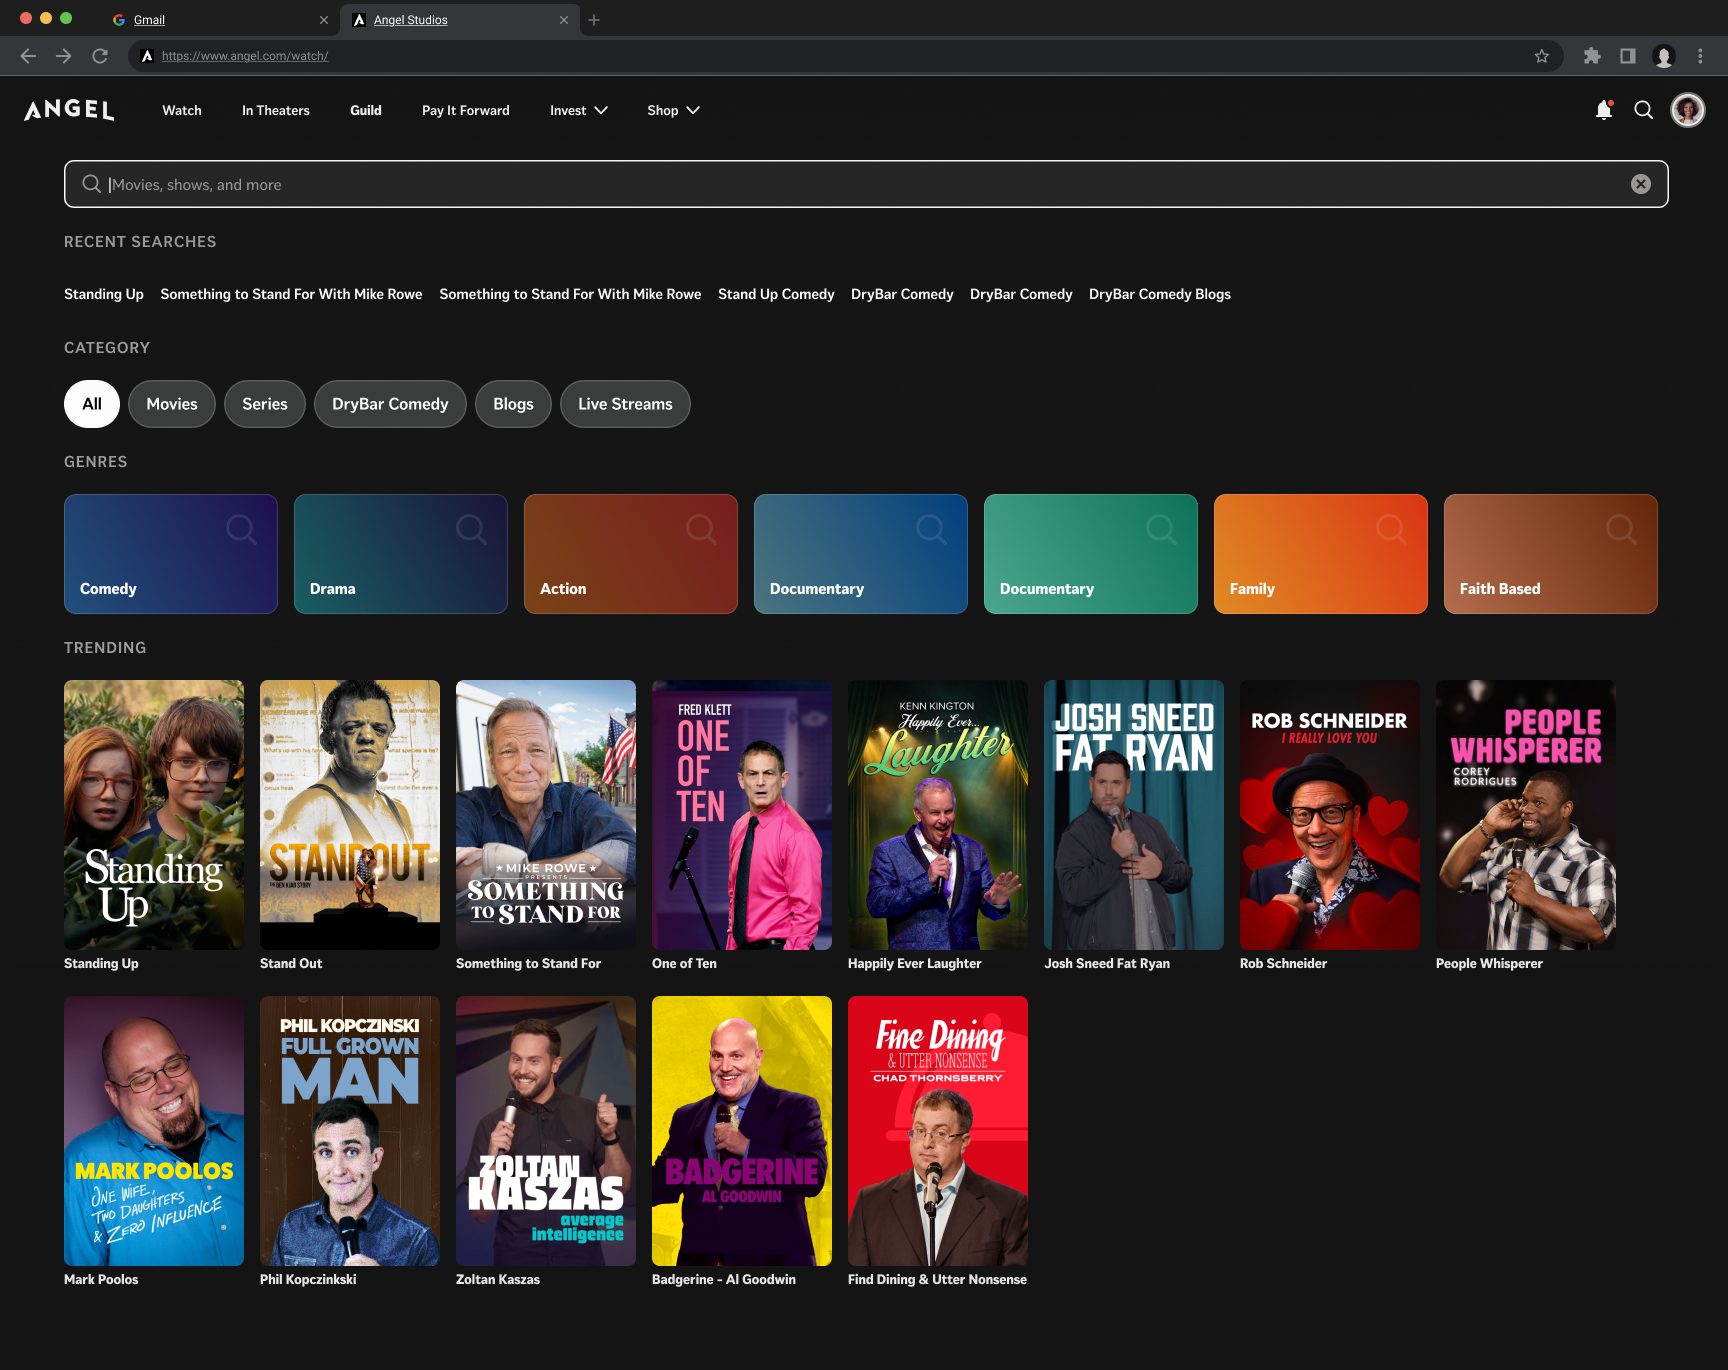Browse the Comedy genre card
Viewport: 1728px width, 1370px height.
pos(171,554)
